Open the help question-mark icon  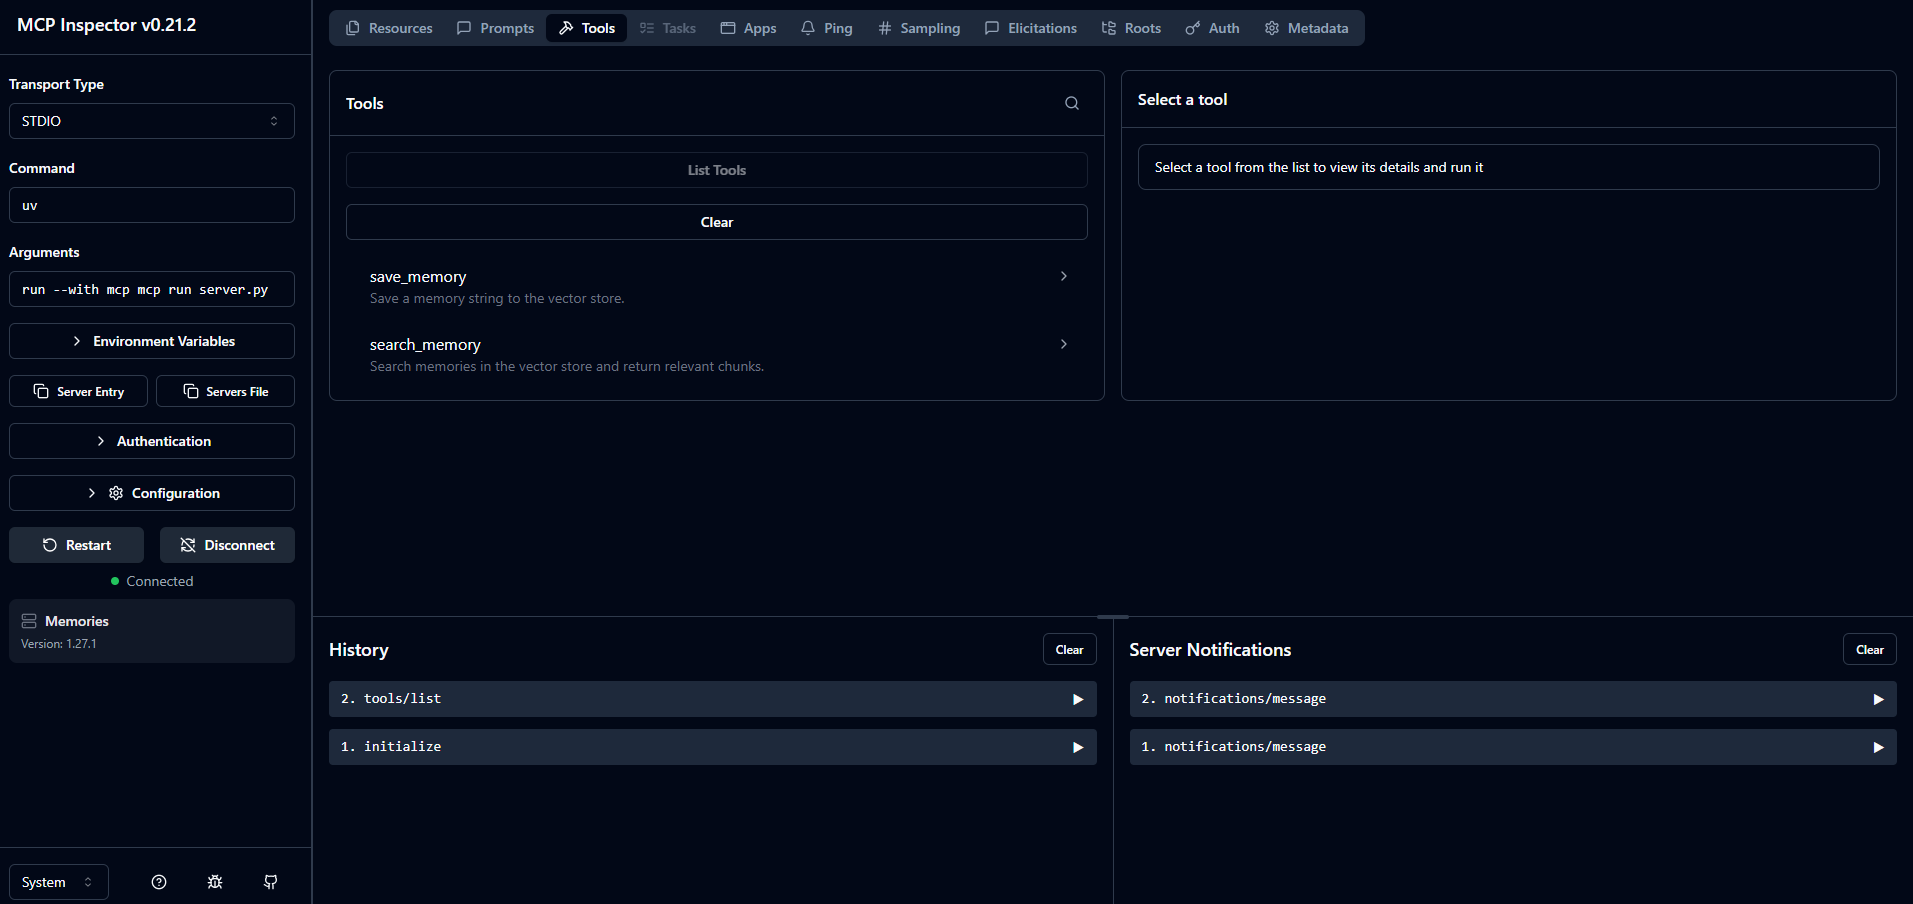click(x=159, y=882)
